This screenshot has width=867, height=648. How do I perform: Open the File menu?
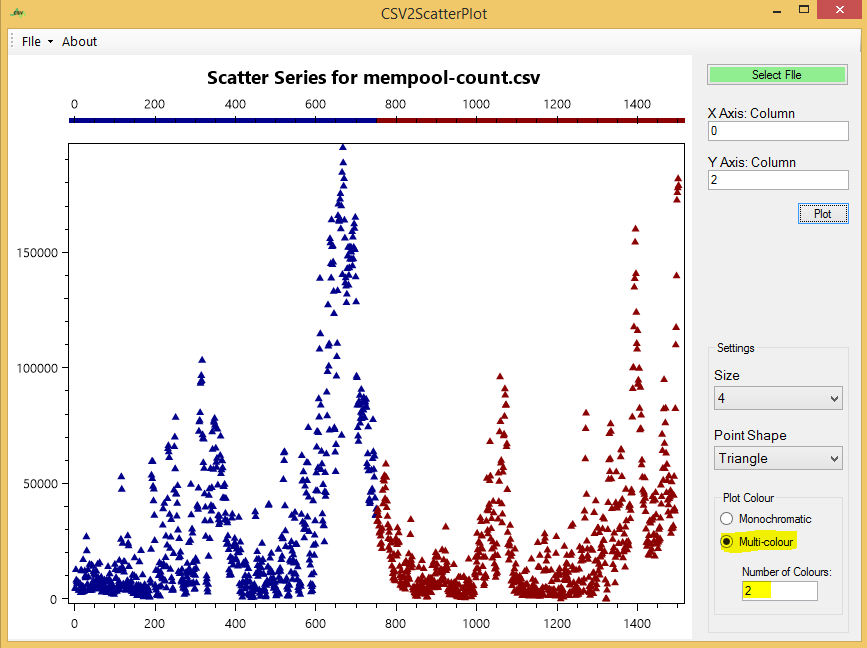[x=36, y=41]
